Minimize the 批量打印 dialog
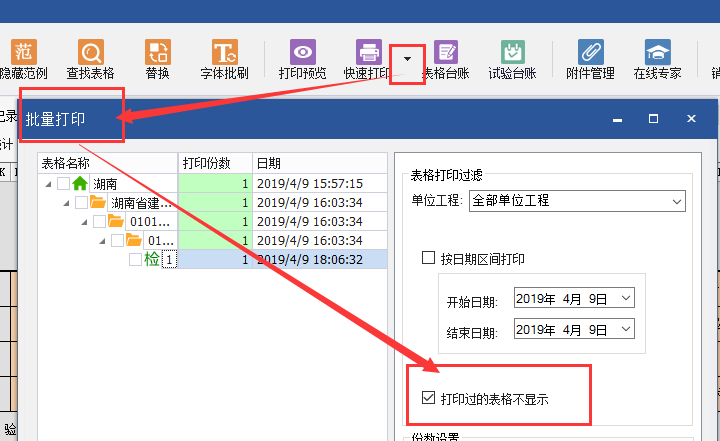Image resolution: width=720 pixels, height=441 pixels. coord(618,119)
